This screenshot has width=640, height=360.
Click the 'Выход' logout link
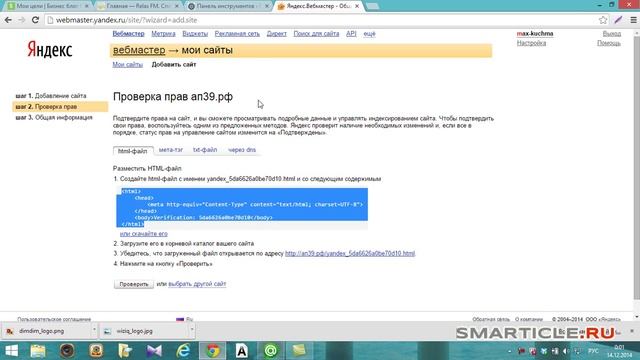click(x=611, y=33)
